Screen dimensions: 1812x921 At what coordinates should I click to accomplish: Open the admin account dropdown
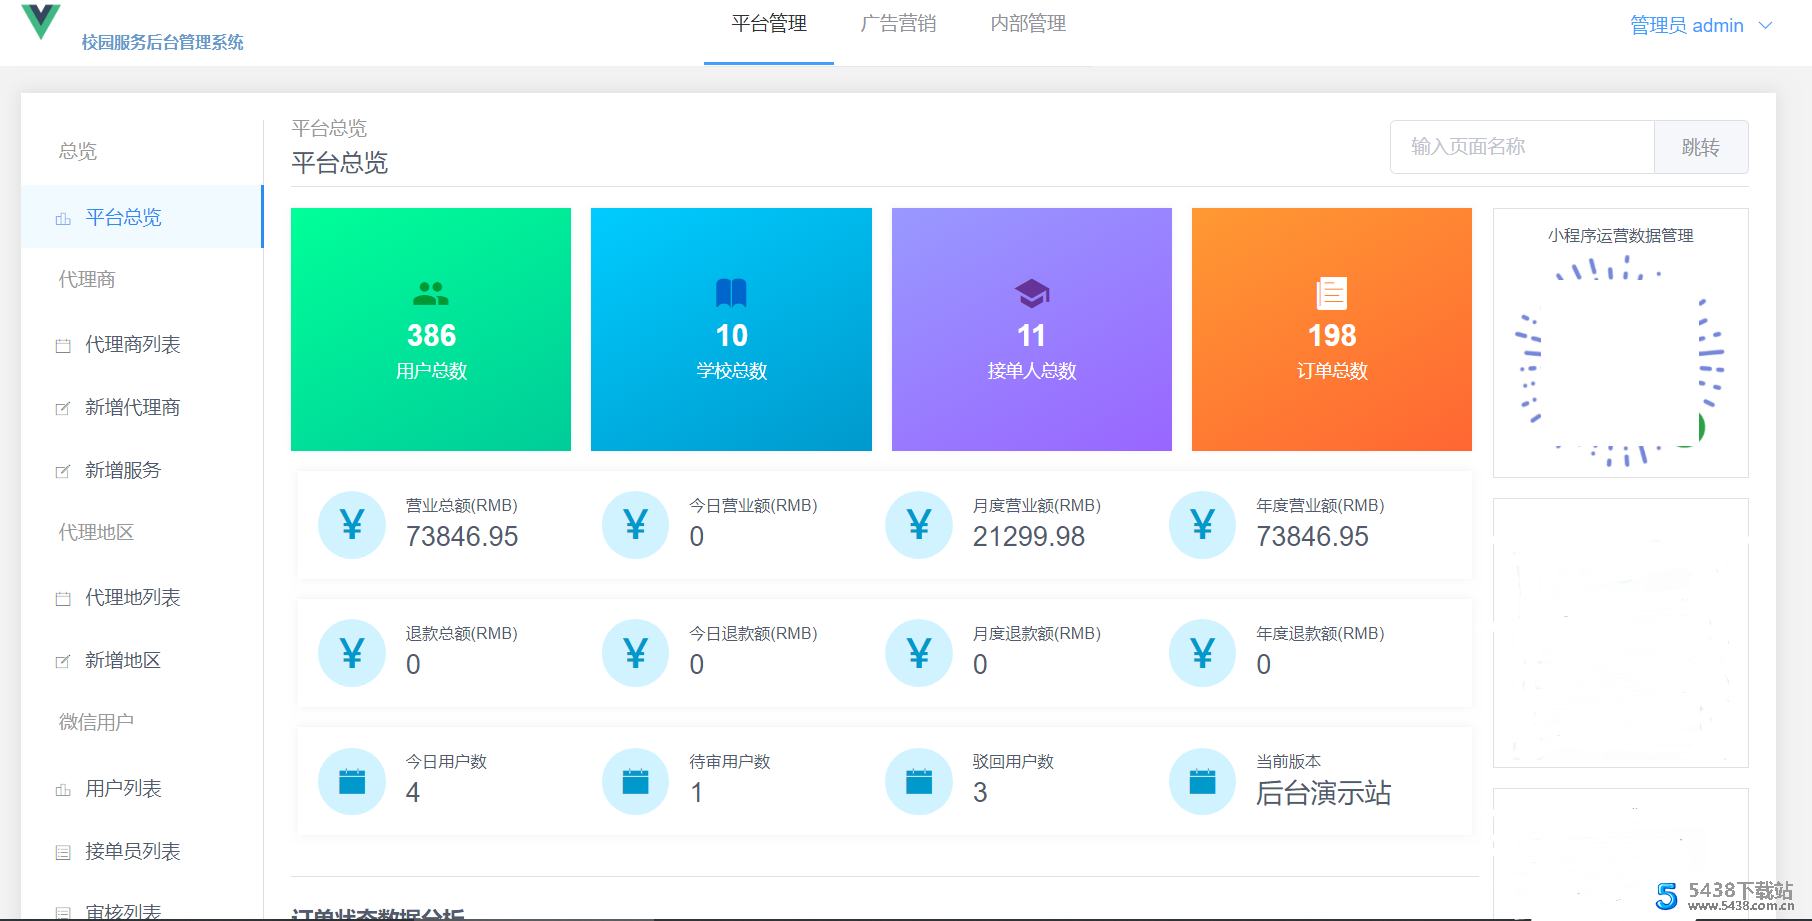pyautogui.click(x=1701, y=25)
